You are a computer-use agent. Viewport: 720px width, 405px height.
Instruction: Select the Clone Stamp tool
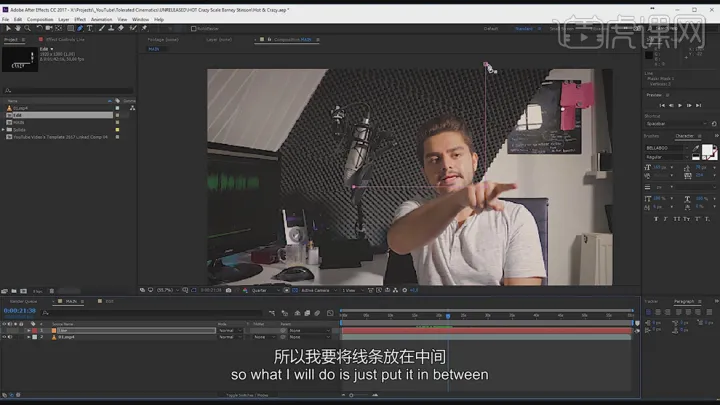[111, 28]
